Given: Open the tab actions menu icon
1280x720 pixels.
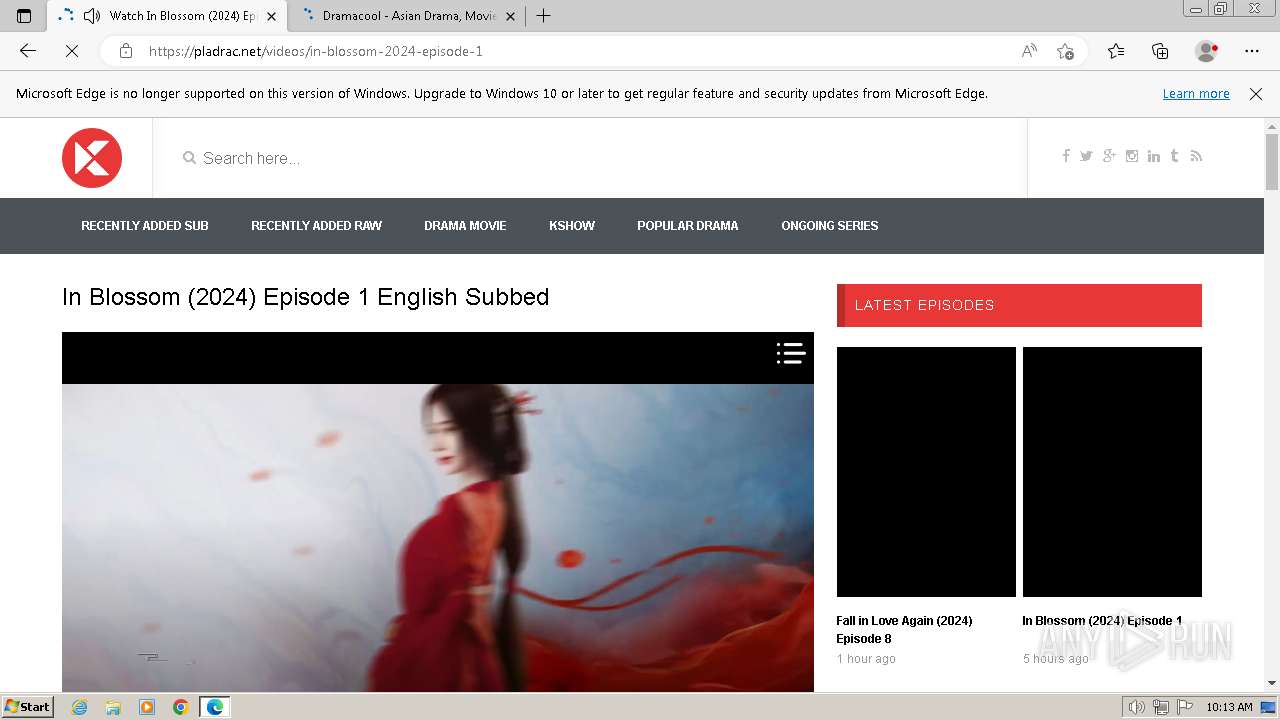Looking at the screenshot, I should coord(24,16).
